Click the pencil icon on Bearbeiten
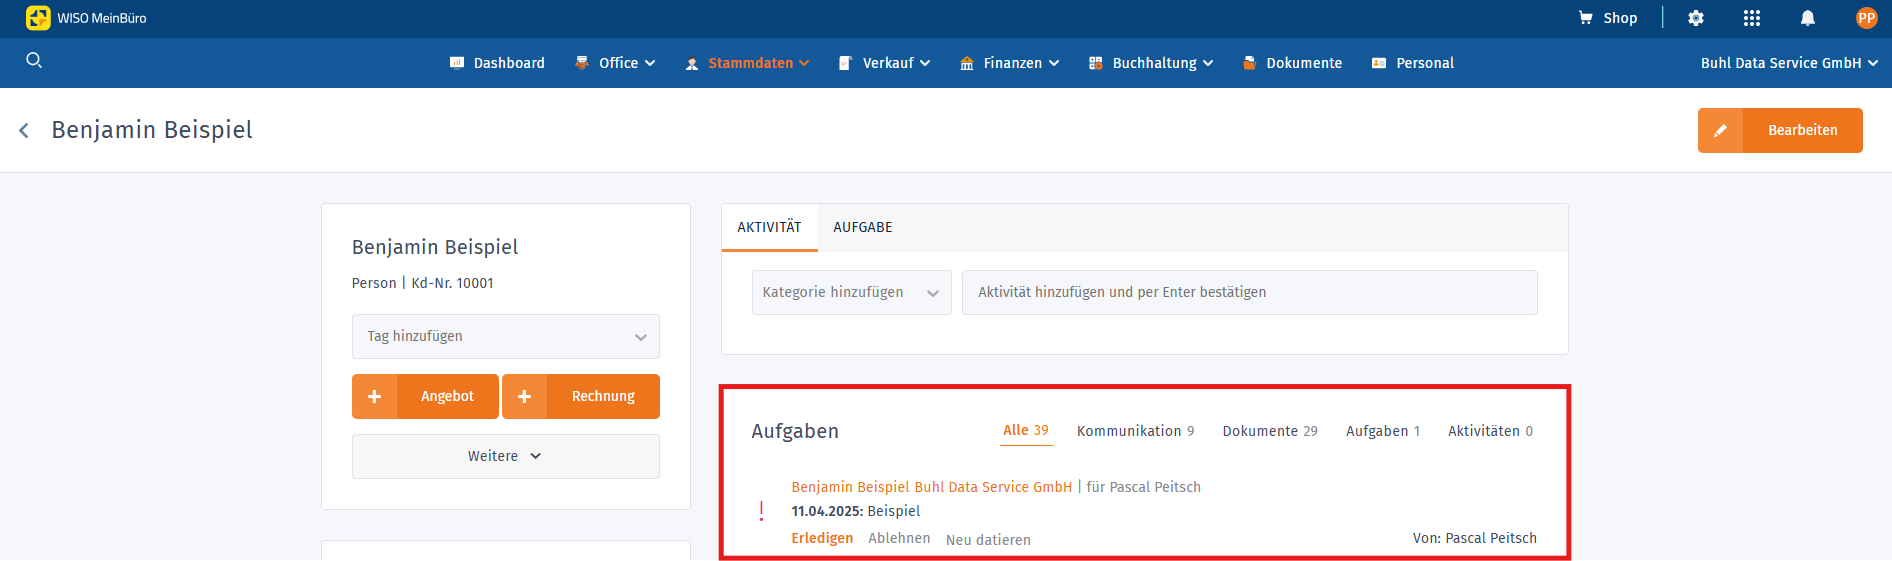The image size is (1892, 561). [1720, 130]
